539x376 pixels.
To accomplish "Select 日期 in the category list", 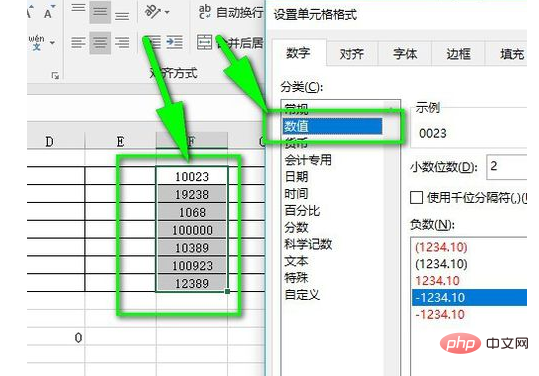I will (296, 177).
